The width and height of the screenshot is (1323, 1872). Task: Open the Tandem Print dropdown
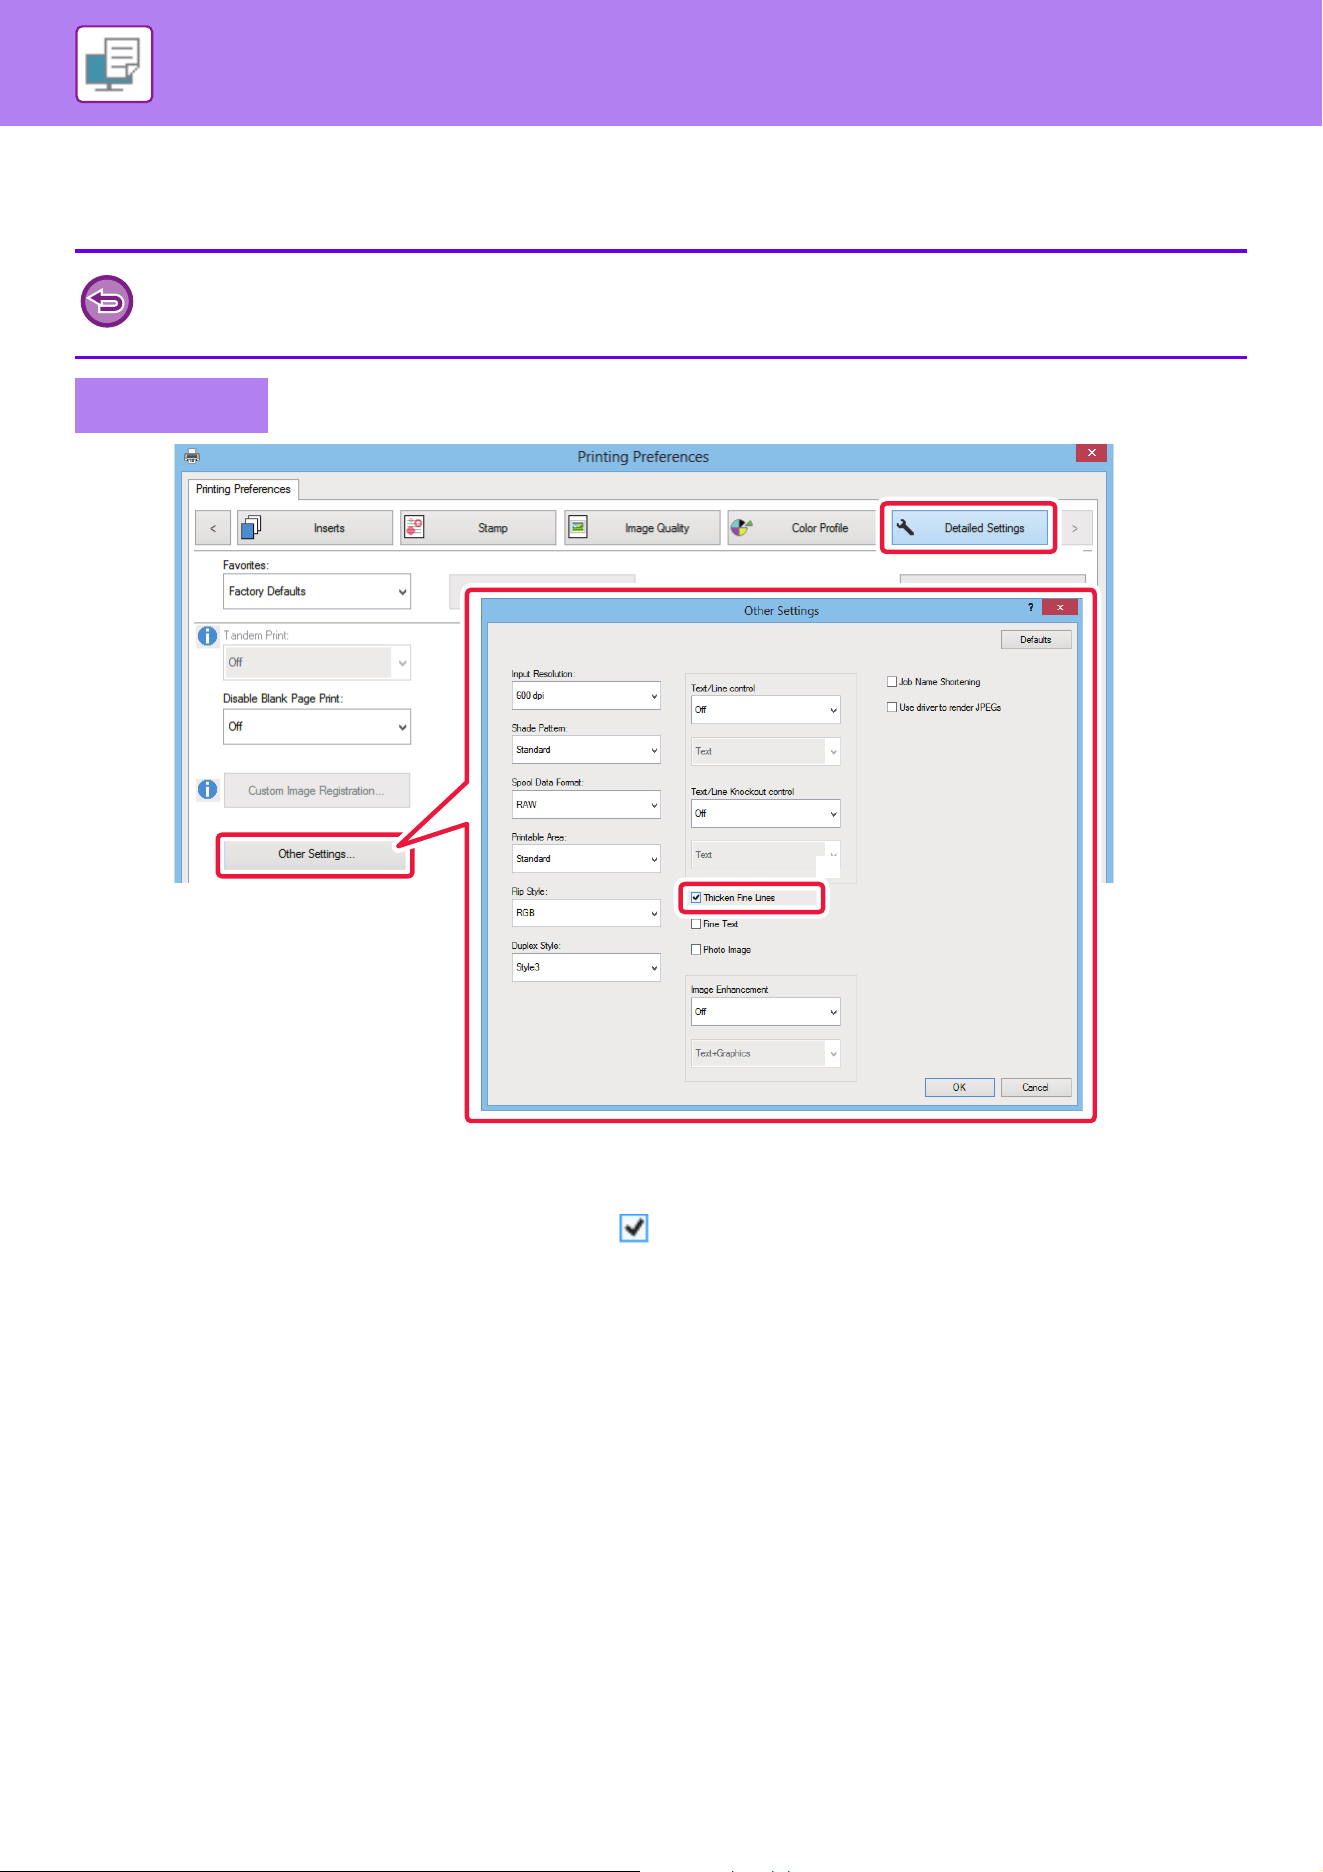[x=316, y=662]
